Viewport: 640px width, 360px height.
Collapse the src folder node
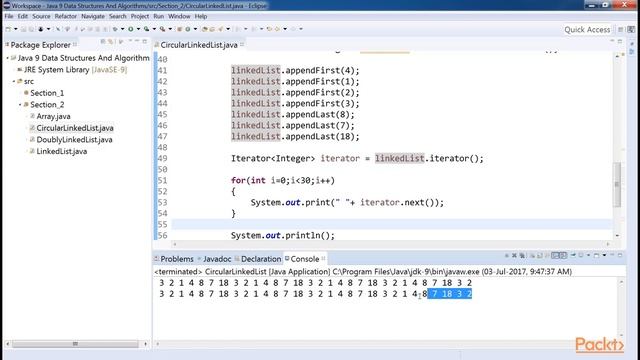13,81
